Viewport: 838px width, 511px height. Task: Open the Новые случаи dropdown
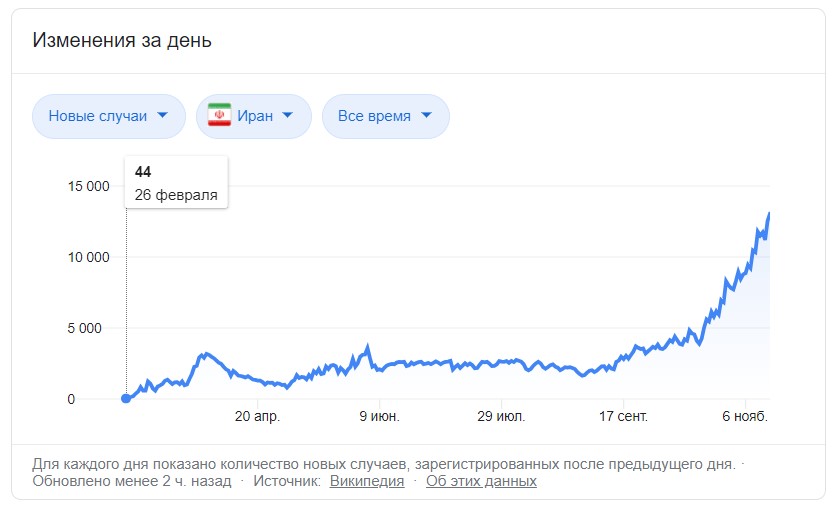point(109,116)
